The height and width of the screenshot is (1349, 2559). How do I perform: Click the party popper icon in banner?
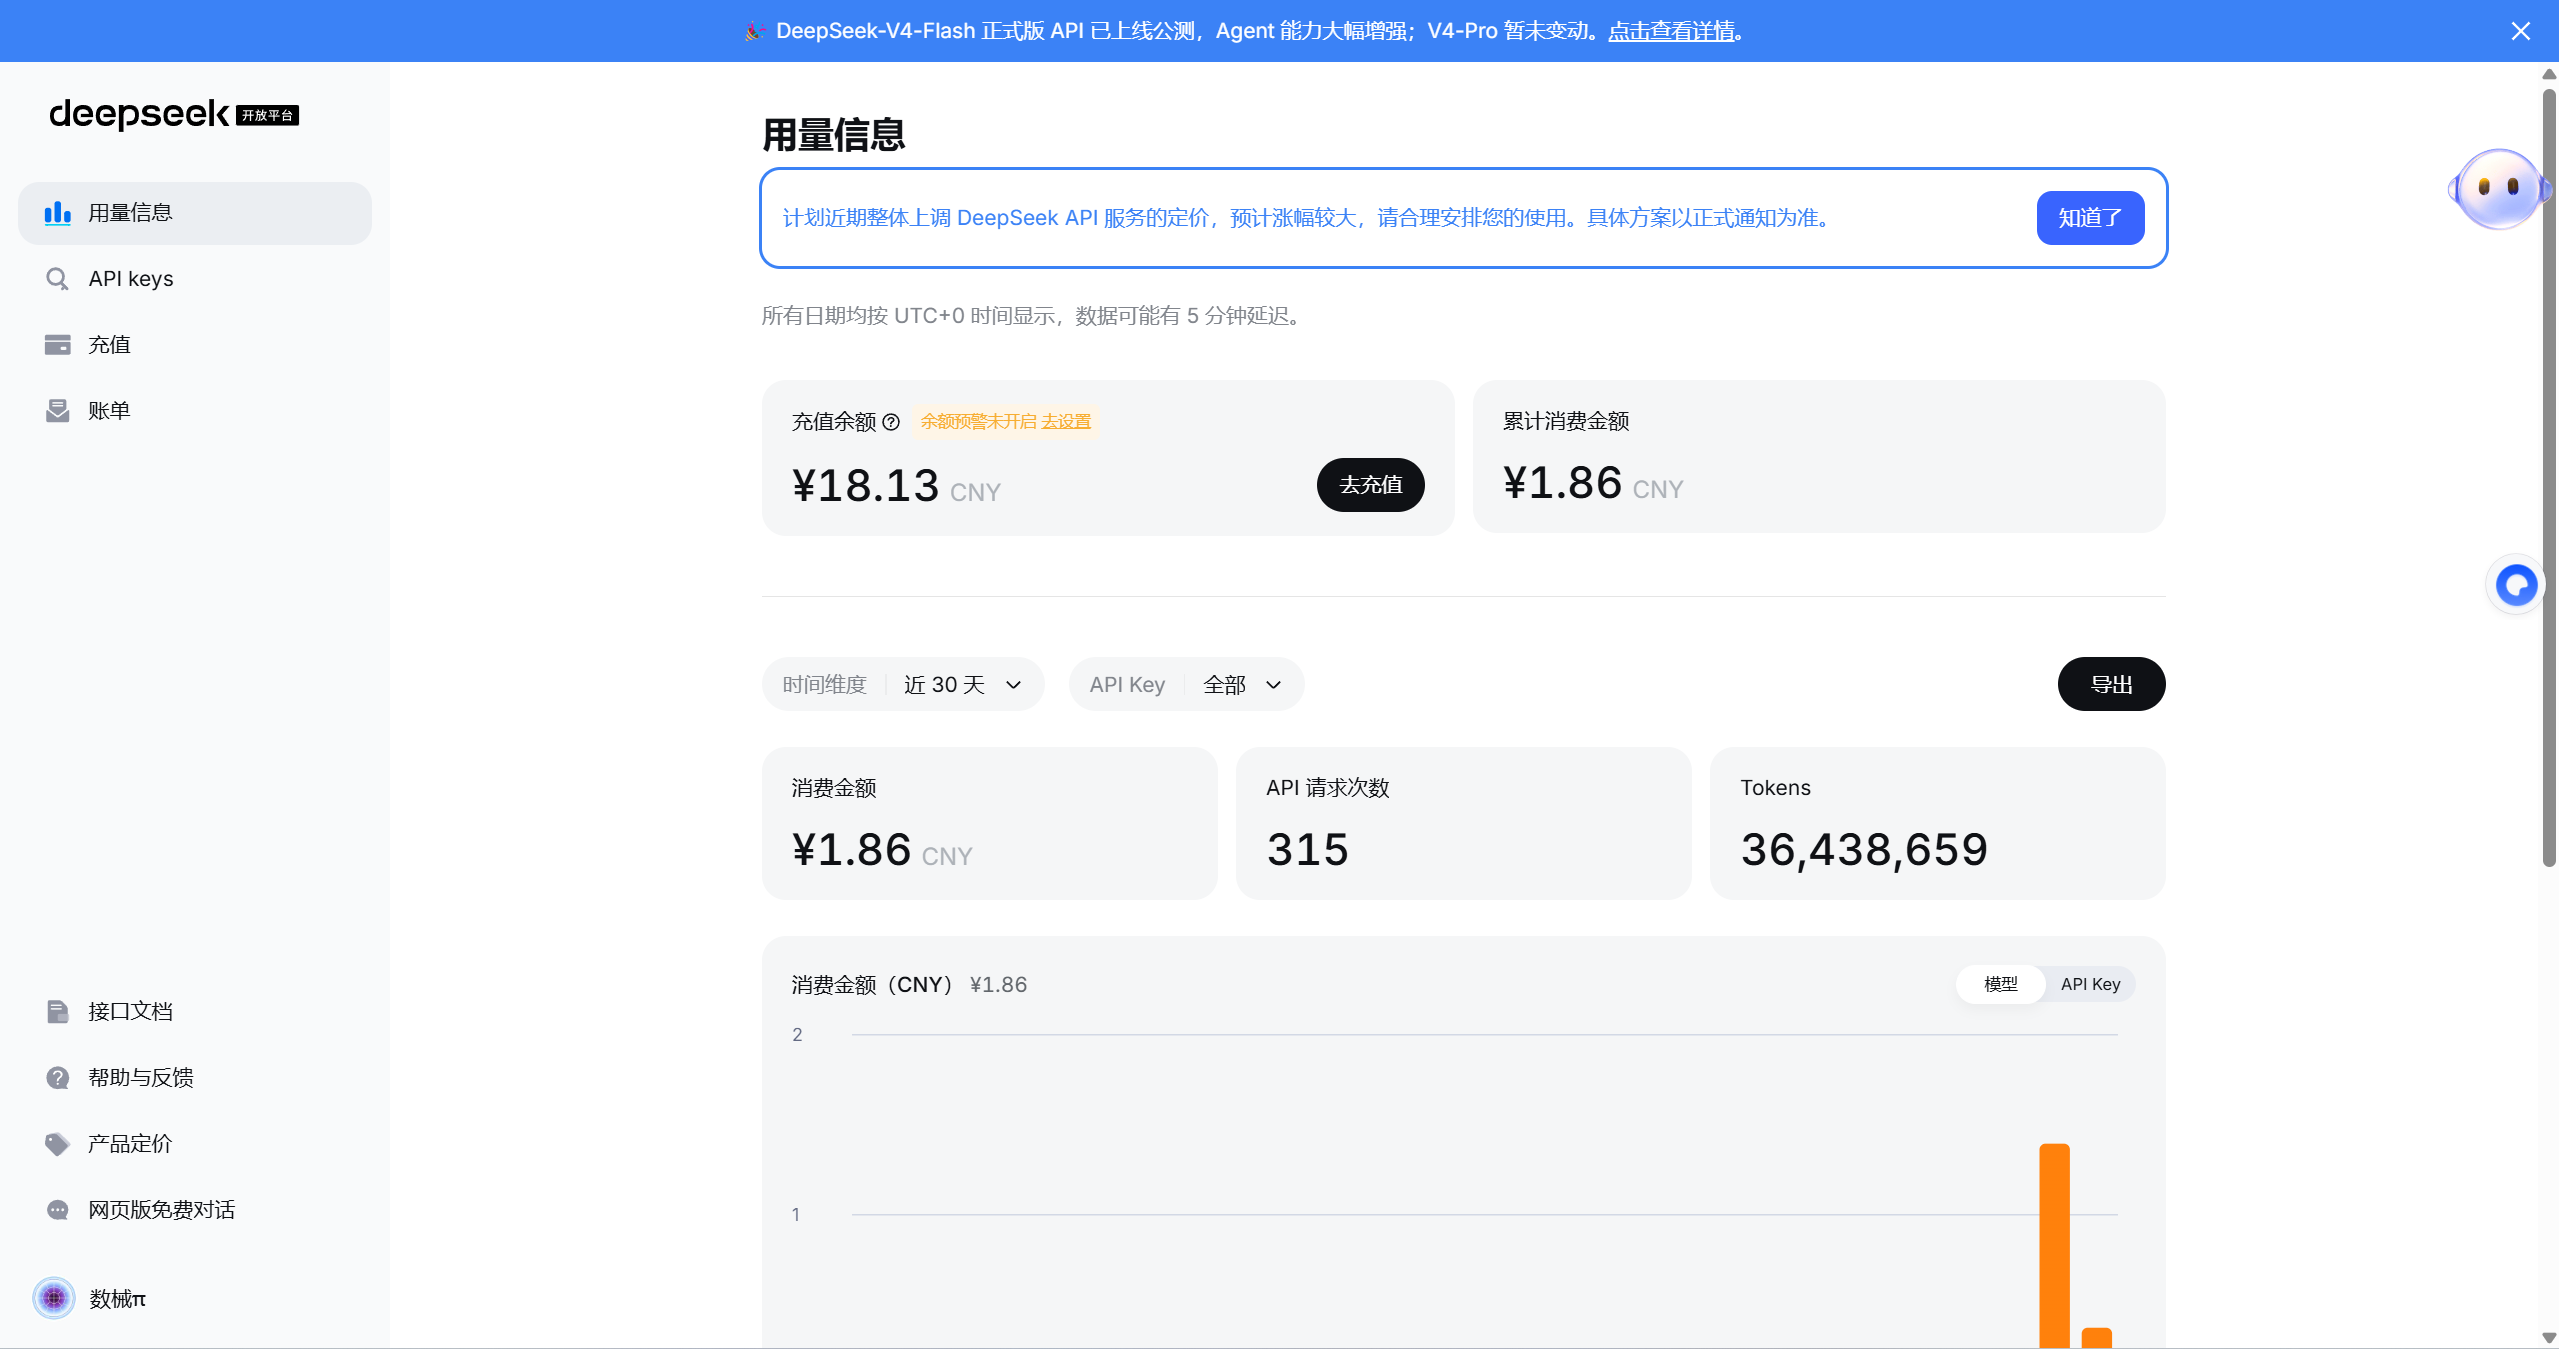(x=755, y=31)
